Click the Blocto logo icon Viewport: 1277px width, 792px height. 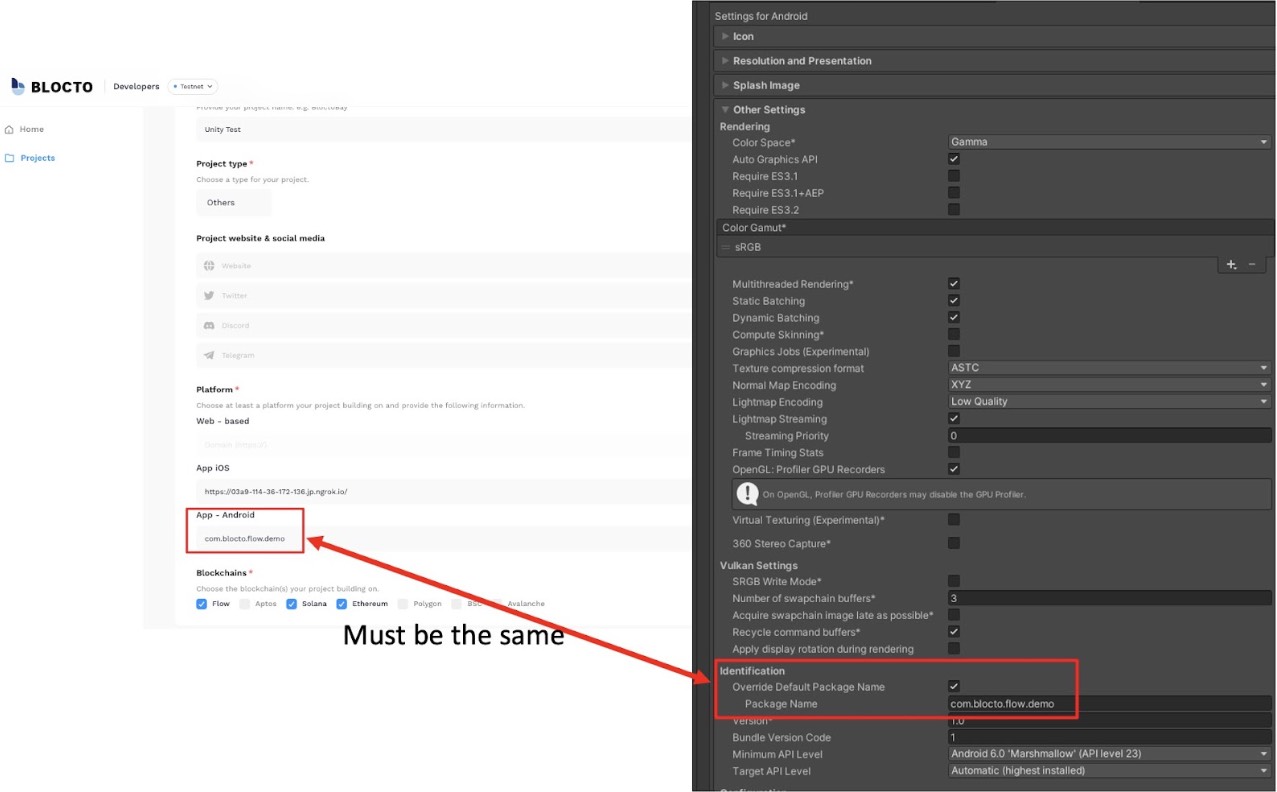tap(18, 86)
